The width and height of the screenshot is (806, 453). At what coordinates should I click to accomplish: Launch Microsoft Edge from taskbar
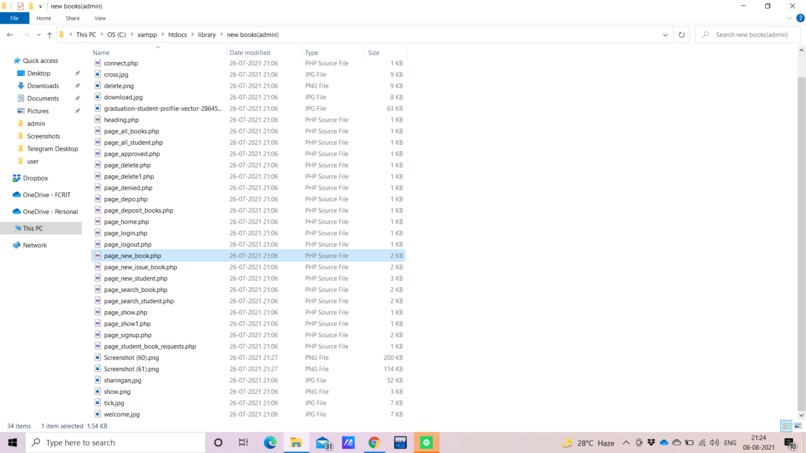point(270,443)
